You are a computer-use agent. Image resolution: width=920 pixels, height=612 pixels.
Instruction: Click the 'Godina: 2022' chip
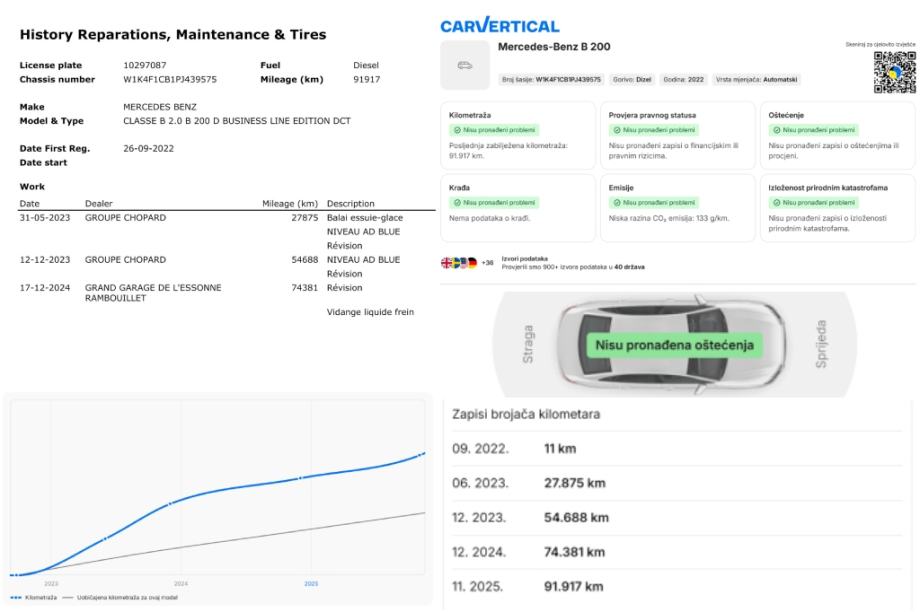(x=683, y=79)
